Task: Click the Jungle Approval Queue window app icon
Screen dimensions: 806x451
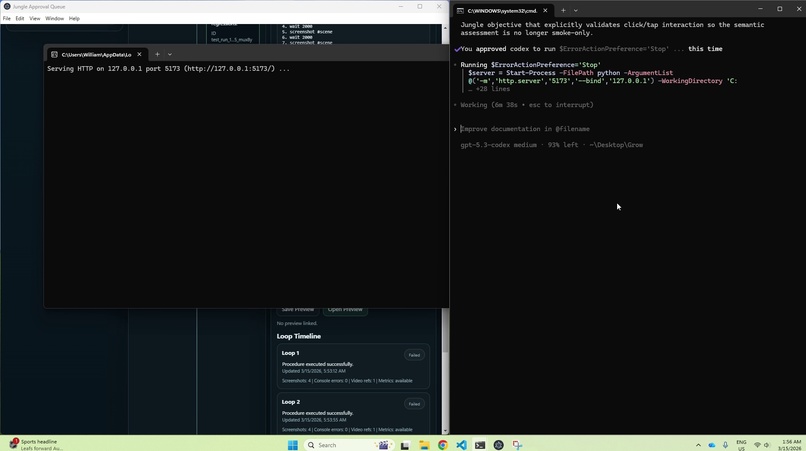Action: pyautogui.click(x=7, y=7)
